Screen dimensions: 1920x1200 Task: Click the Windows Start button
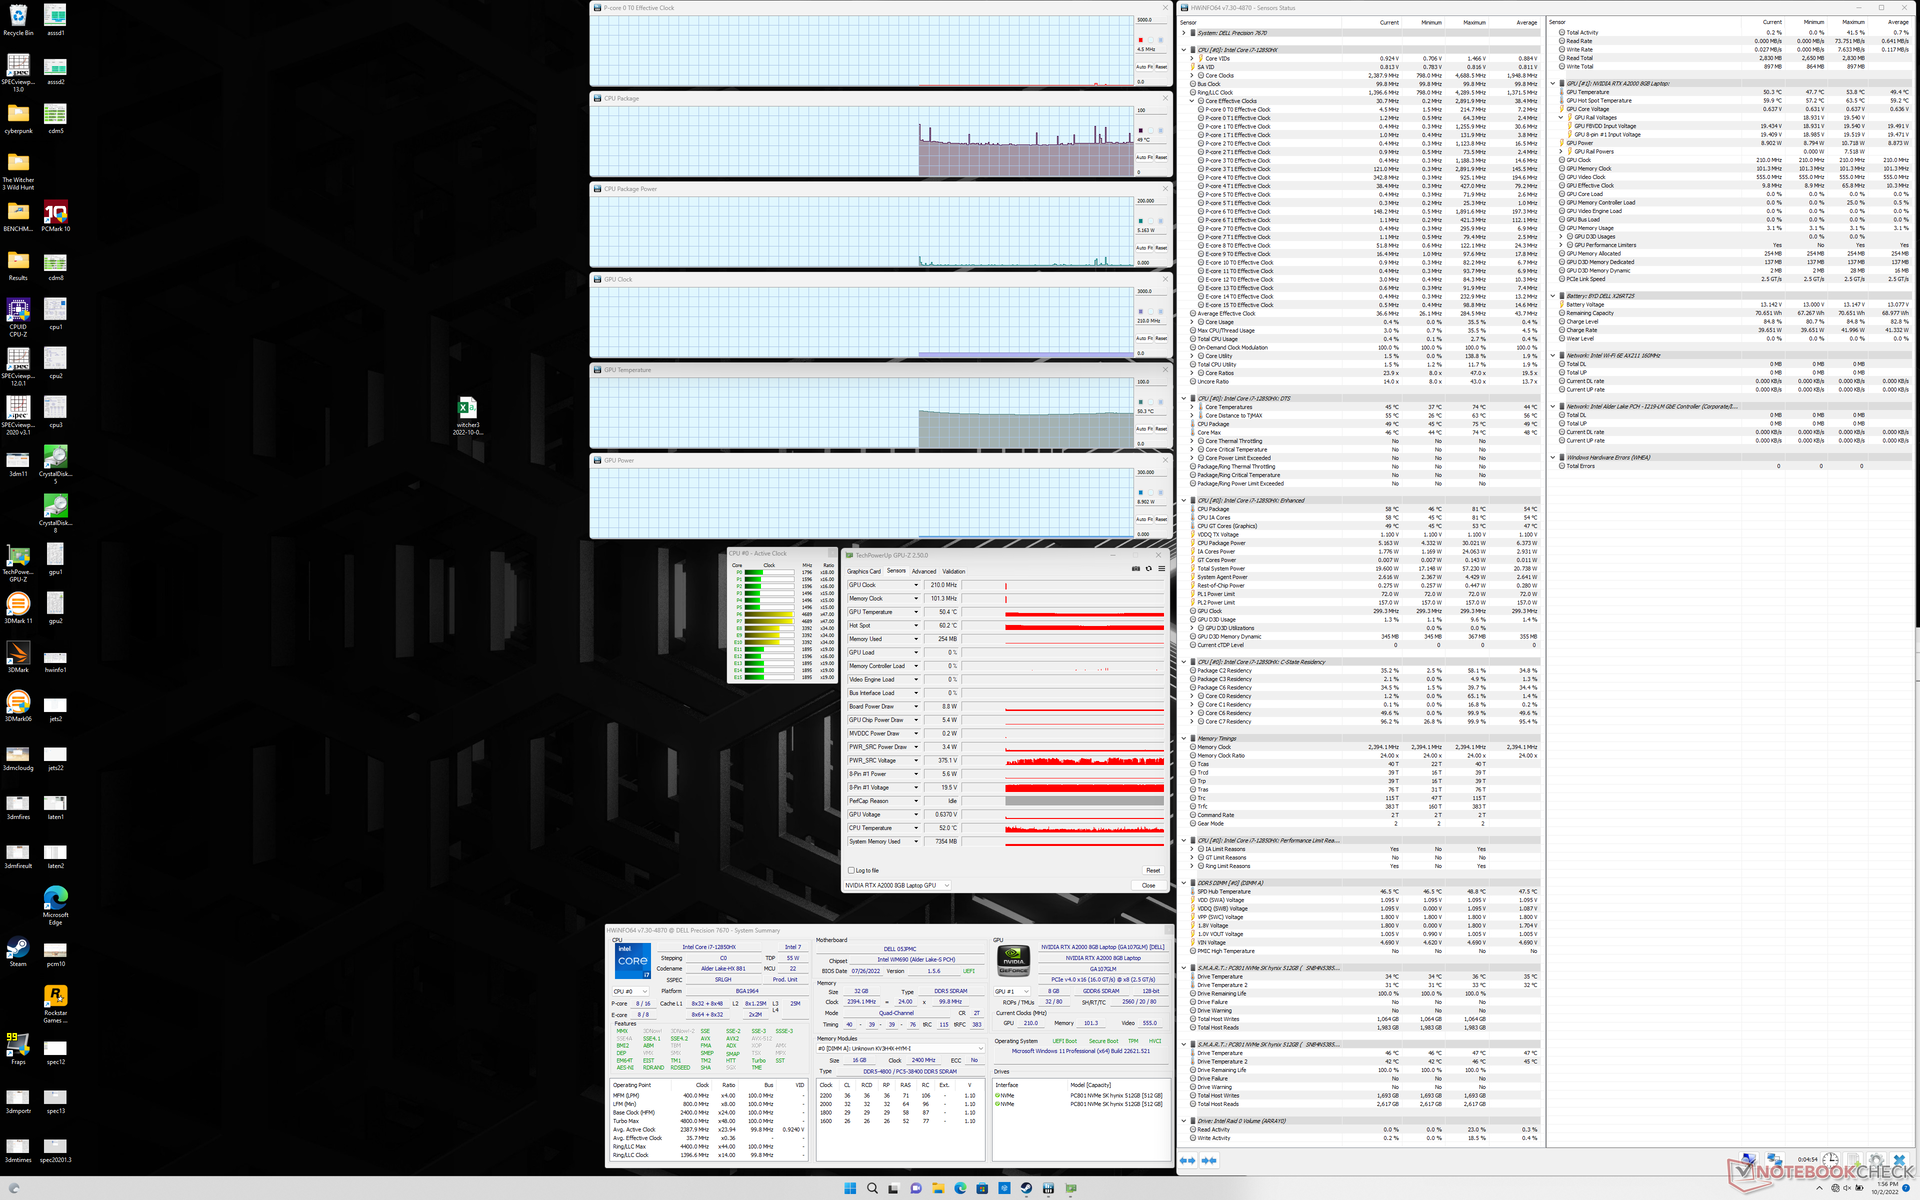pos(850,1188)
